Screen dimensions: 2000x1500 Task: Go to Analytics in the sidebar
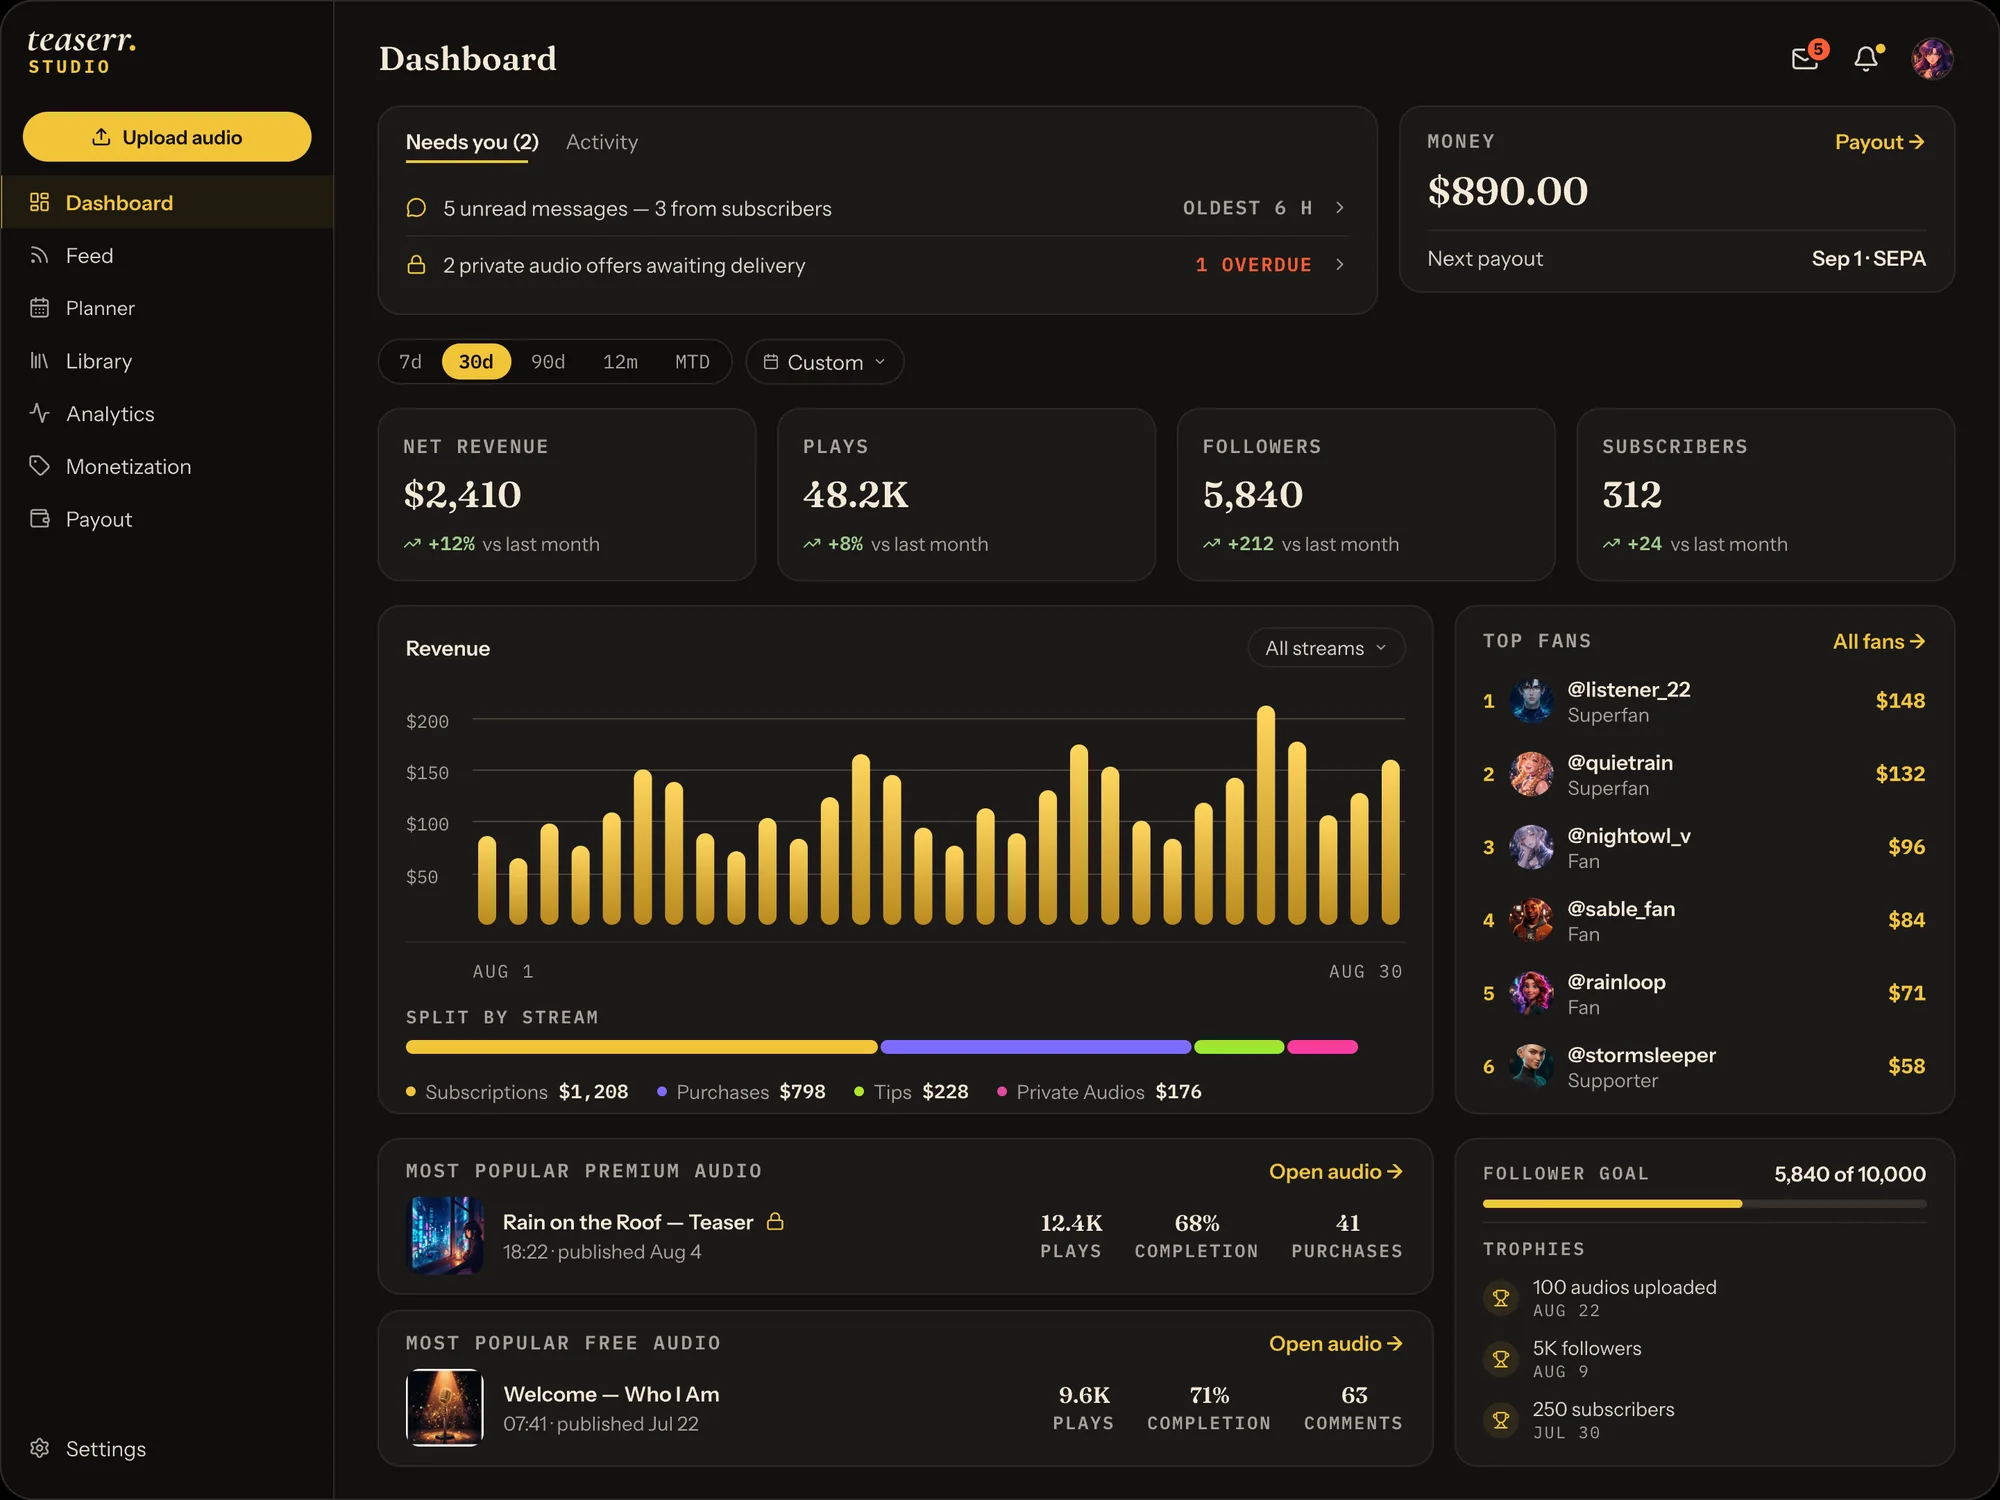coord(167,413)
